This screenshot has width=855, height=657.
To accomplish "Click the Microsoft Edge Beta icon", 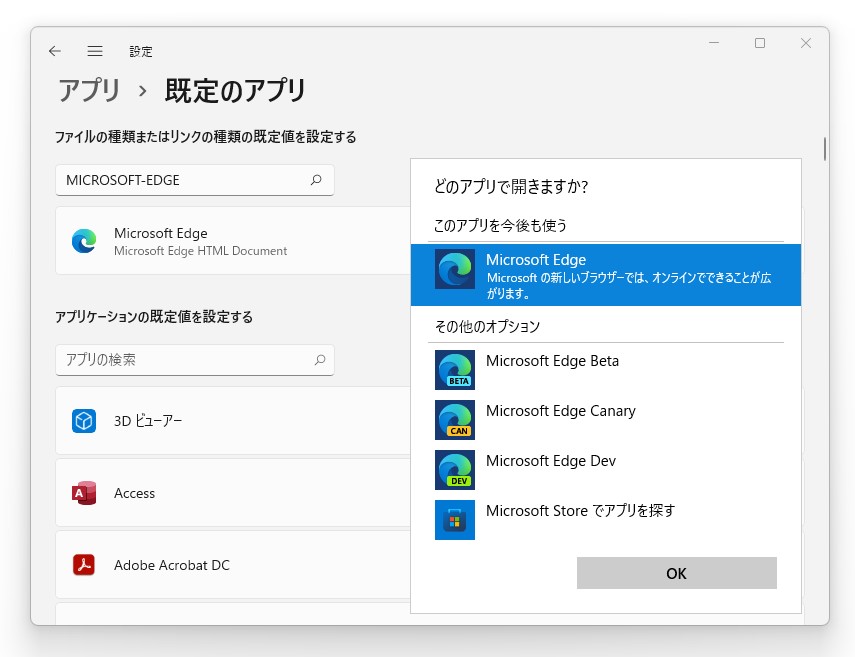I will (x=455, y=370).
